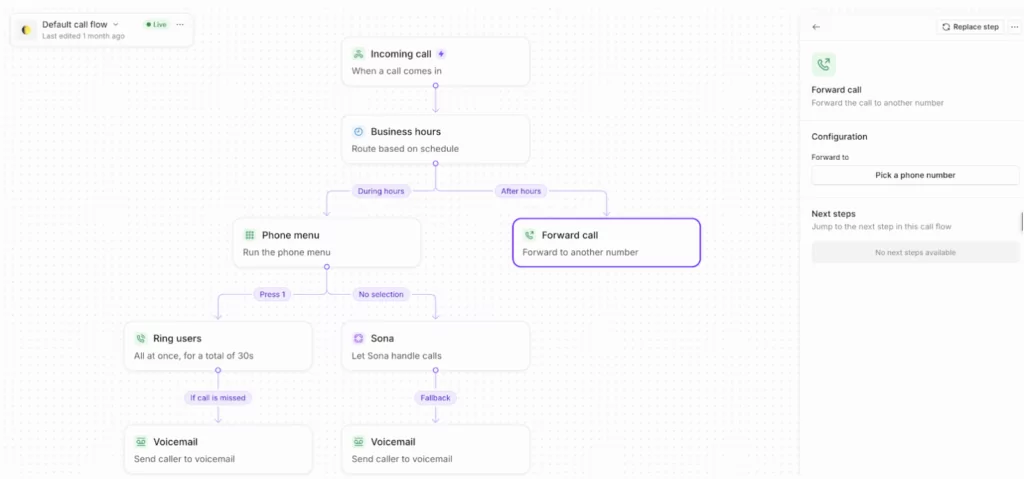Image resolution: width=1024 pixels, height=479 pixels.
Task: Click the Phone menu keypad icon
Action: pos(250,235)
